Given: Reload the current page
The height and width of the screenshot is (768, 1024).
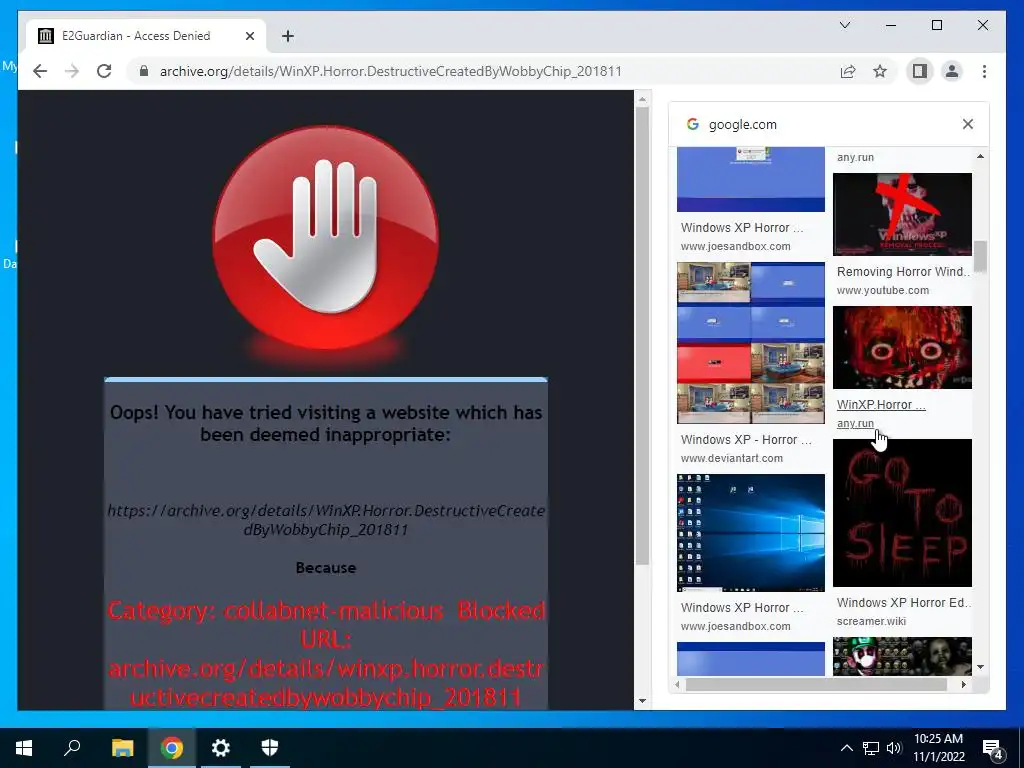Looking at the screenshot, I should pos(104,71).
